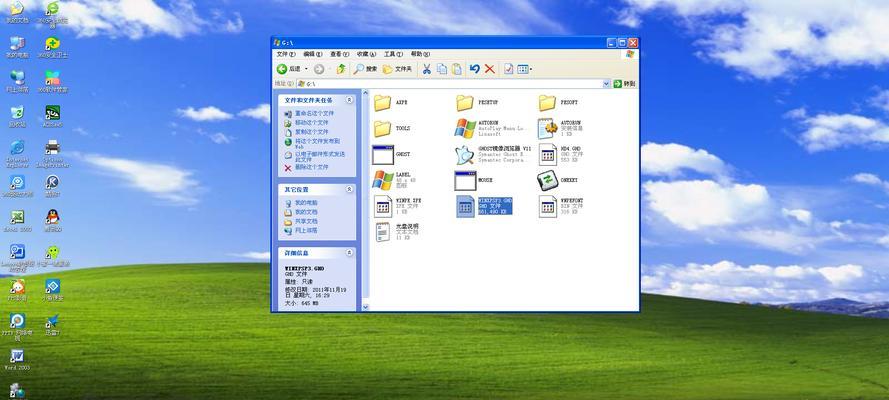889x400 pixels.
Task: Select the GHOST镜像浏览器 V11 icon
Action: click(x=465, y=154)
